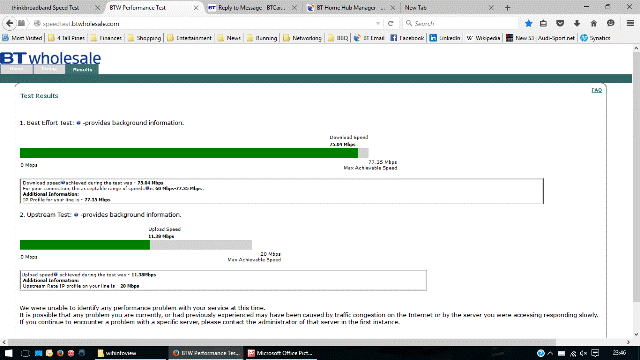The image size is (640, 360).
Task: Open the Firefox hamburger menu
Action: 630,23
